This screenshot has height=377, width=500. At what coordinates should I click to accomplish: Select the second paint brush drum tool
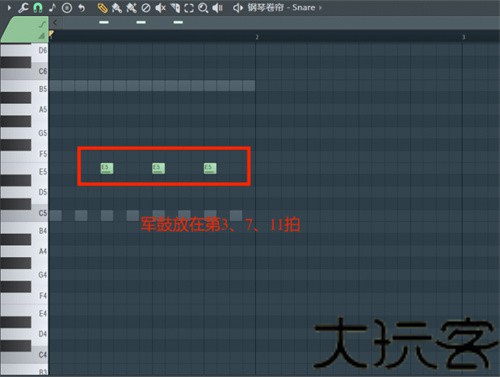coord(131,8)
